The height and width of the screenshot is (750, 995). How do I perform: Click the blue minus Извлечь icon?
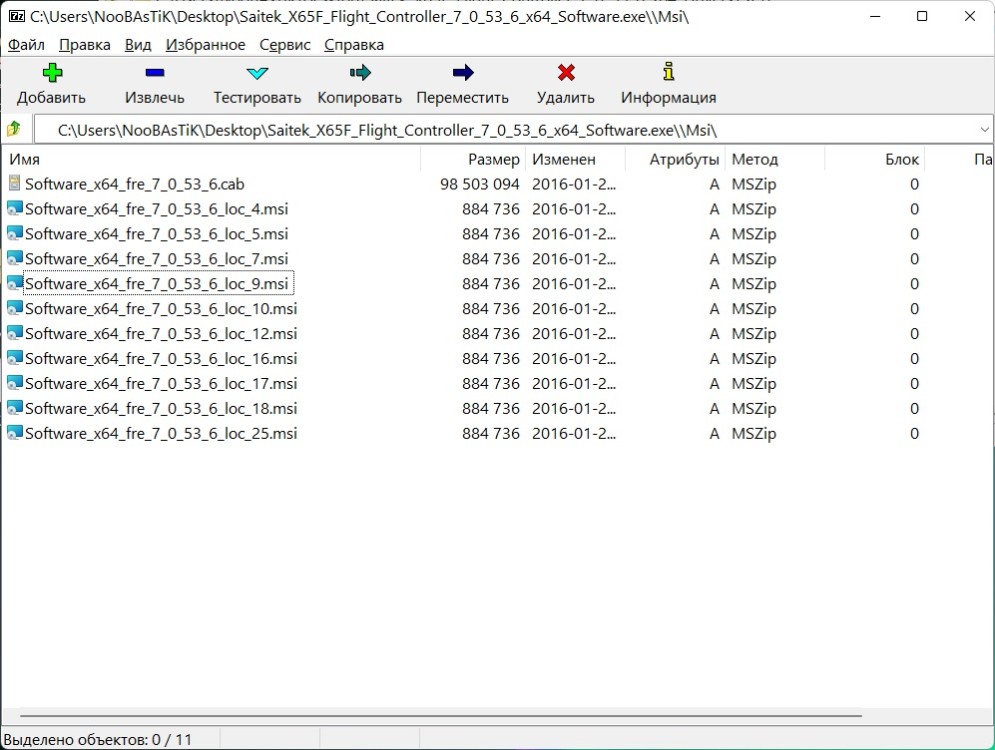[155, 73]
